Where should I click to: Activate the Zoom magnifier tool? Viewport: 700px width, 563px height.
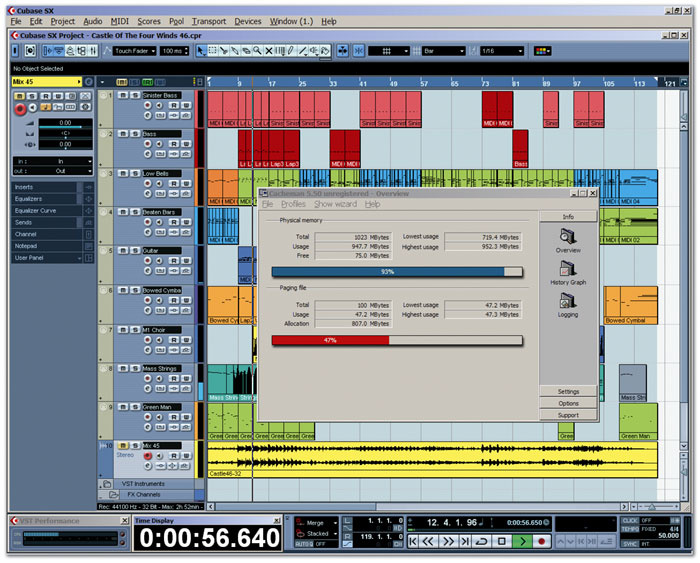(257, 51)
